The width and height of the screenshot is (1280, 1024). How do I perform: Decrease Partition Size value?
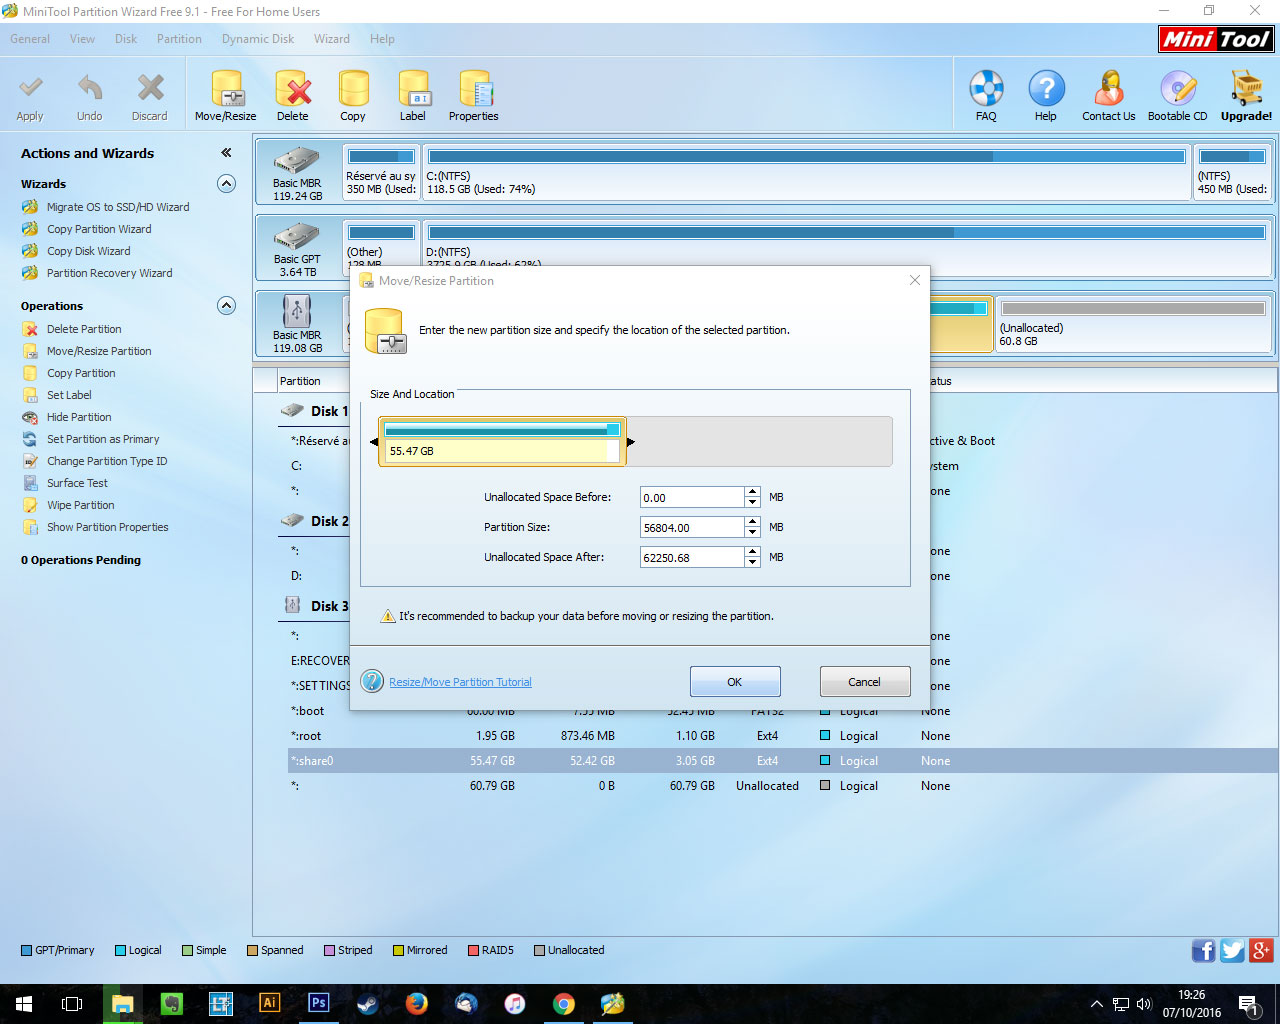[752, 533]
